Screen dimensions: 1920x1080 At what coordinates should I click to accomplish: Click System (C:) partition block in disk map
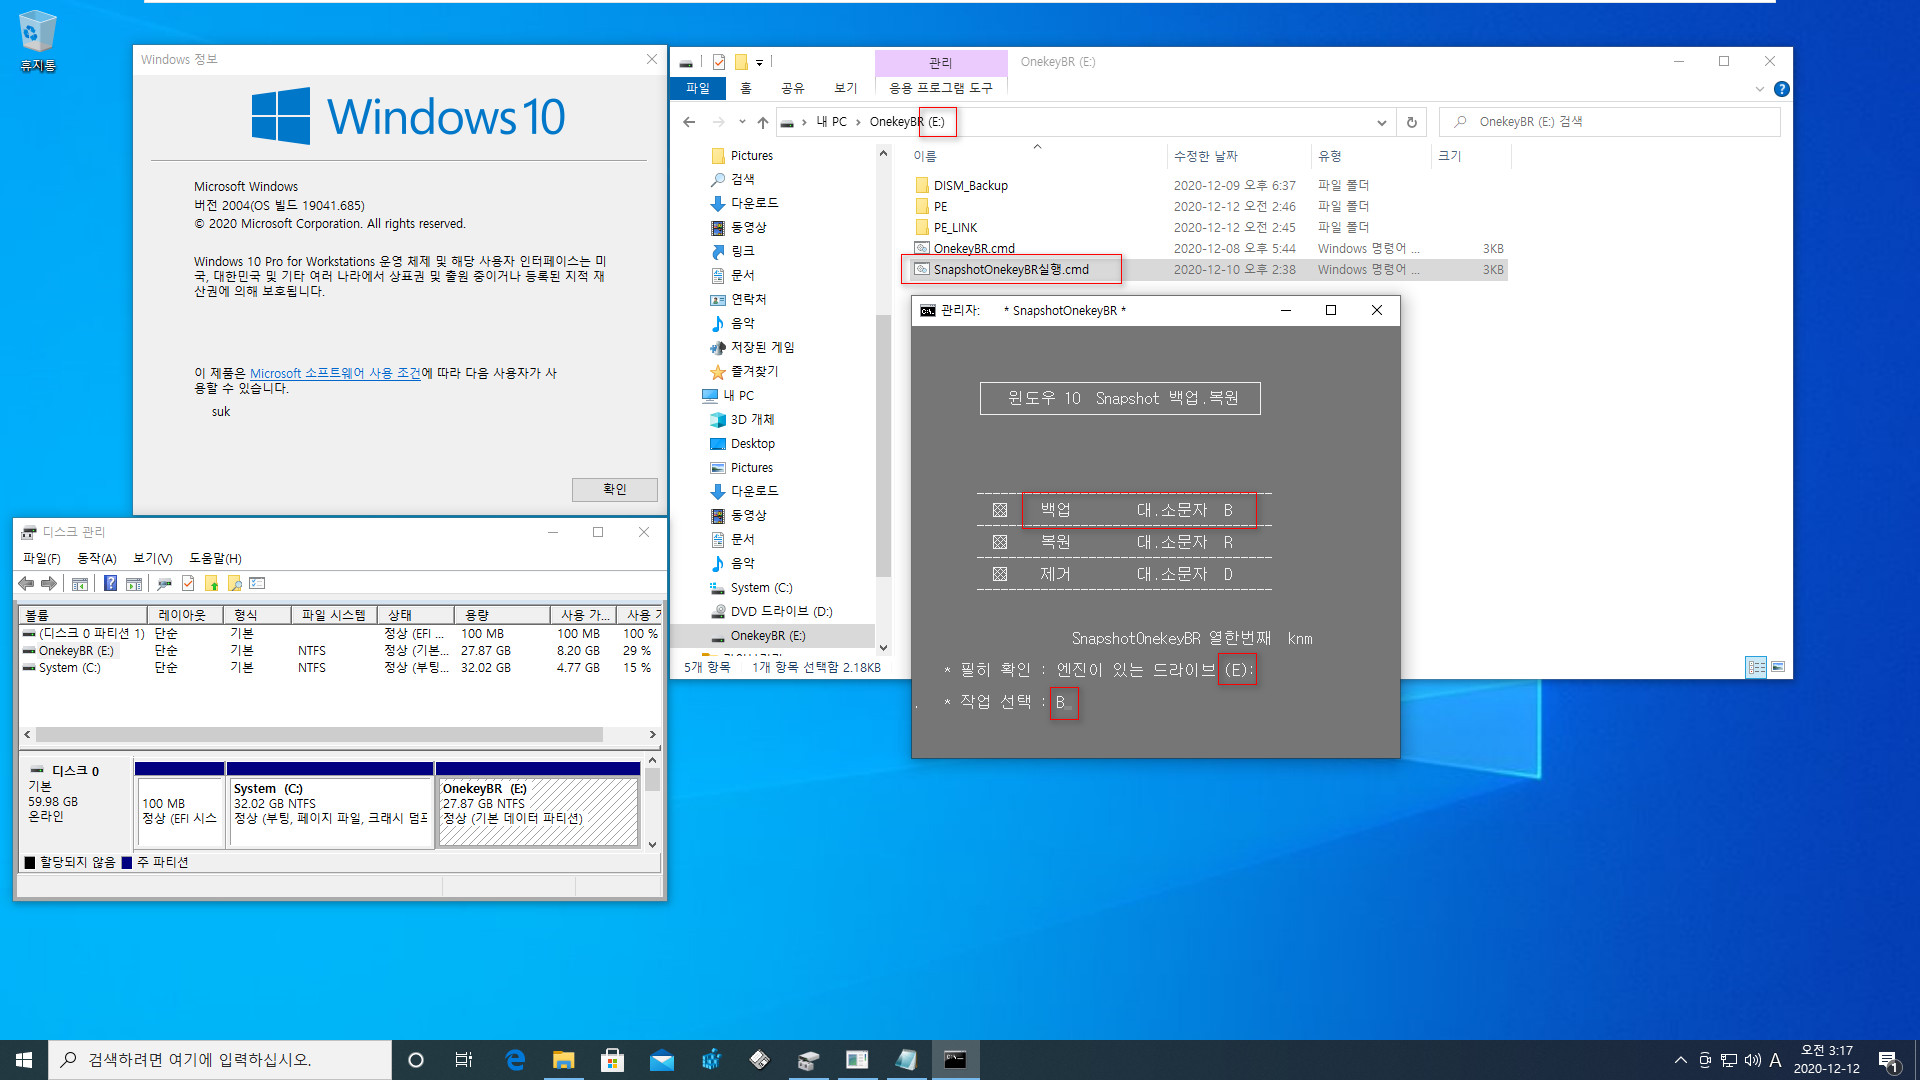[x=330, y=805]
